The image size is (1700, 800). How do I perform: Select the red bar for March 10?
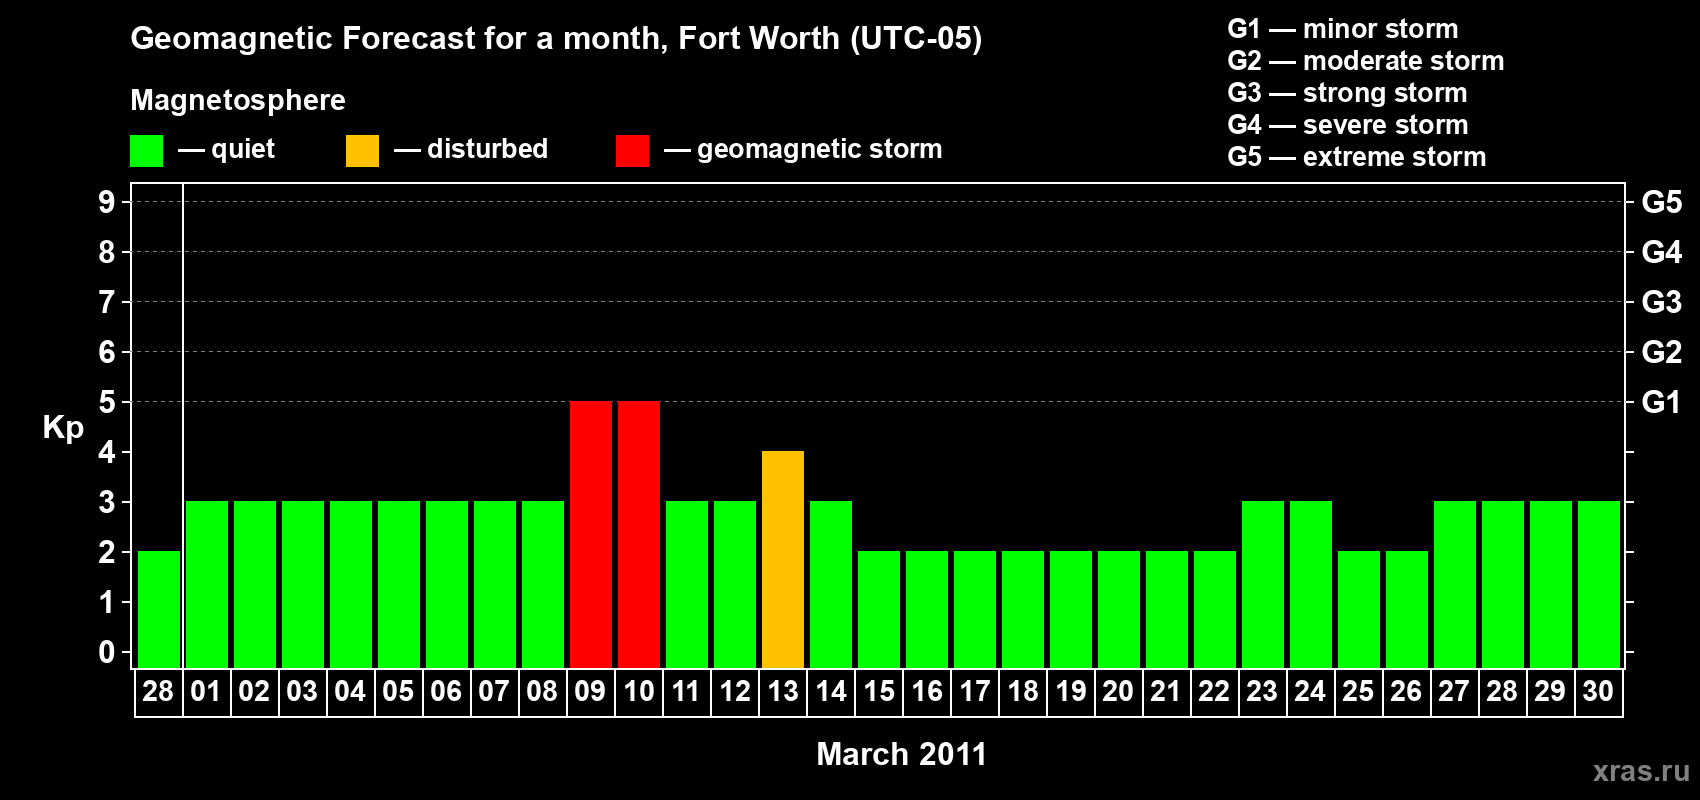coord(639,534)
